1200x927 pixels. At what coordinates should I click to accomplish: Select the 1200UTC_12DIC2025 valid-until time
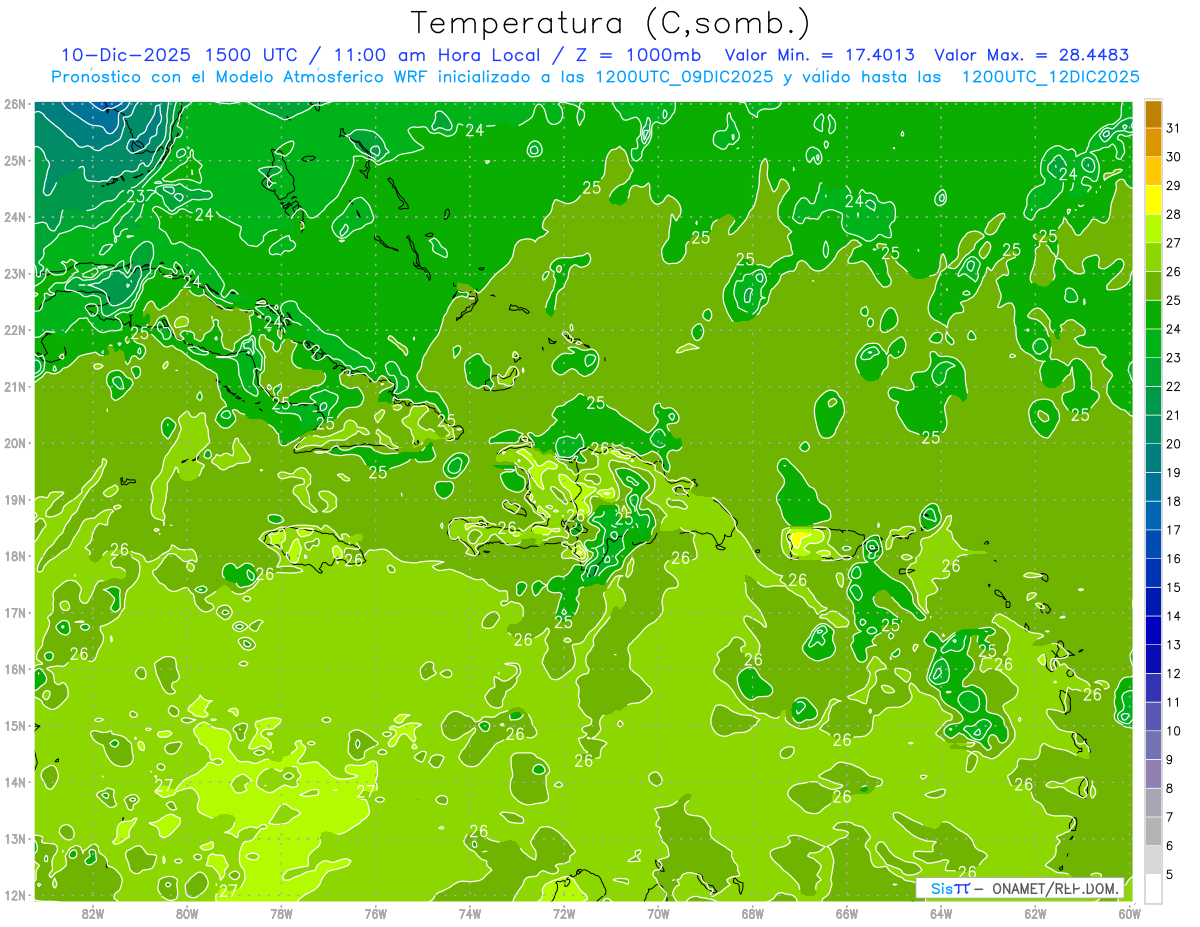(x=1050, y=76)
